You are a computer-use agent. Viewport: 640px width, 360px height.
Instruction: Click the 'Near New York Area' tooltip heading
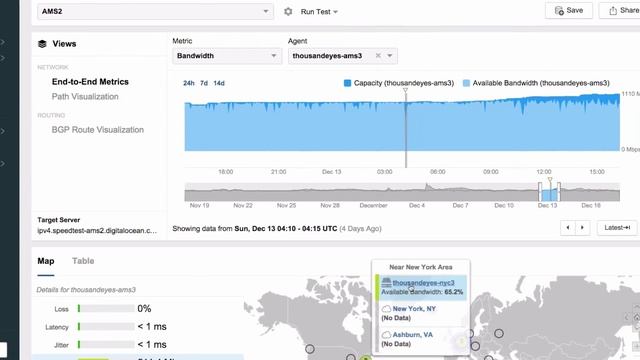[421, 267]
